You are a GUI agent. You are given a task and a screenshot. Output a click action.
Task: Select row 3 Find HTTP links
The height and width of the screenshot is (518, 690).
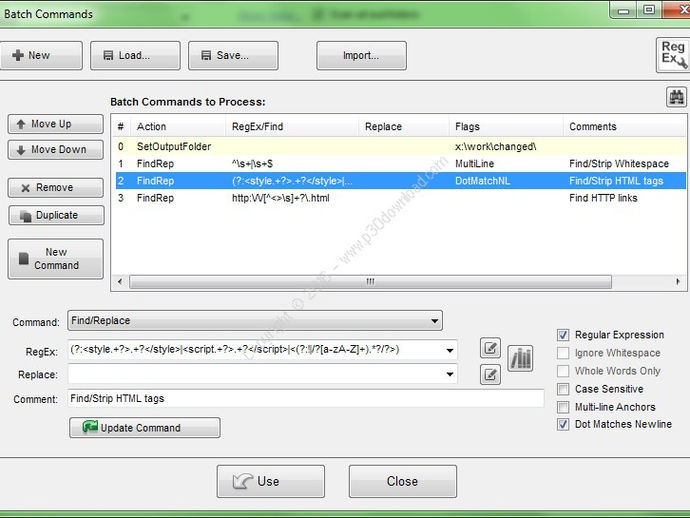click(400, 198)
